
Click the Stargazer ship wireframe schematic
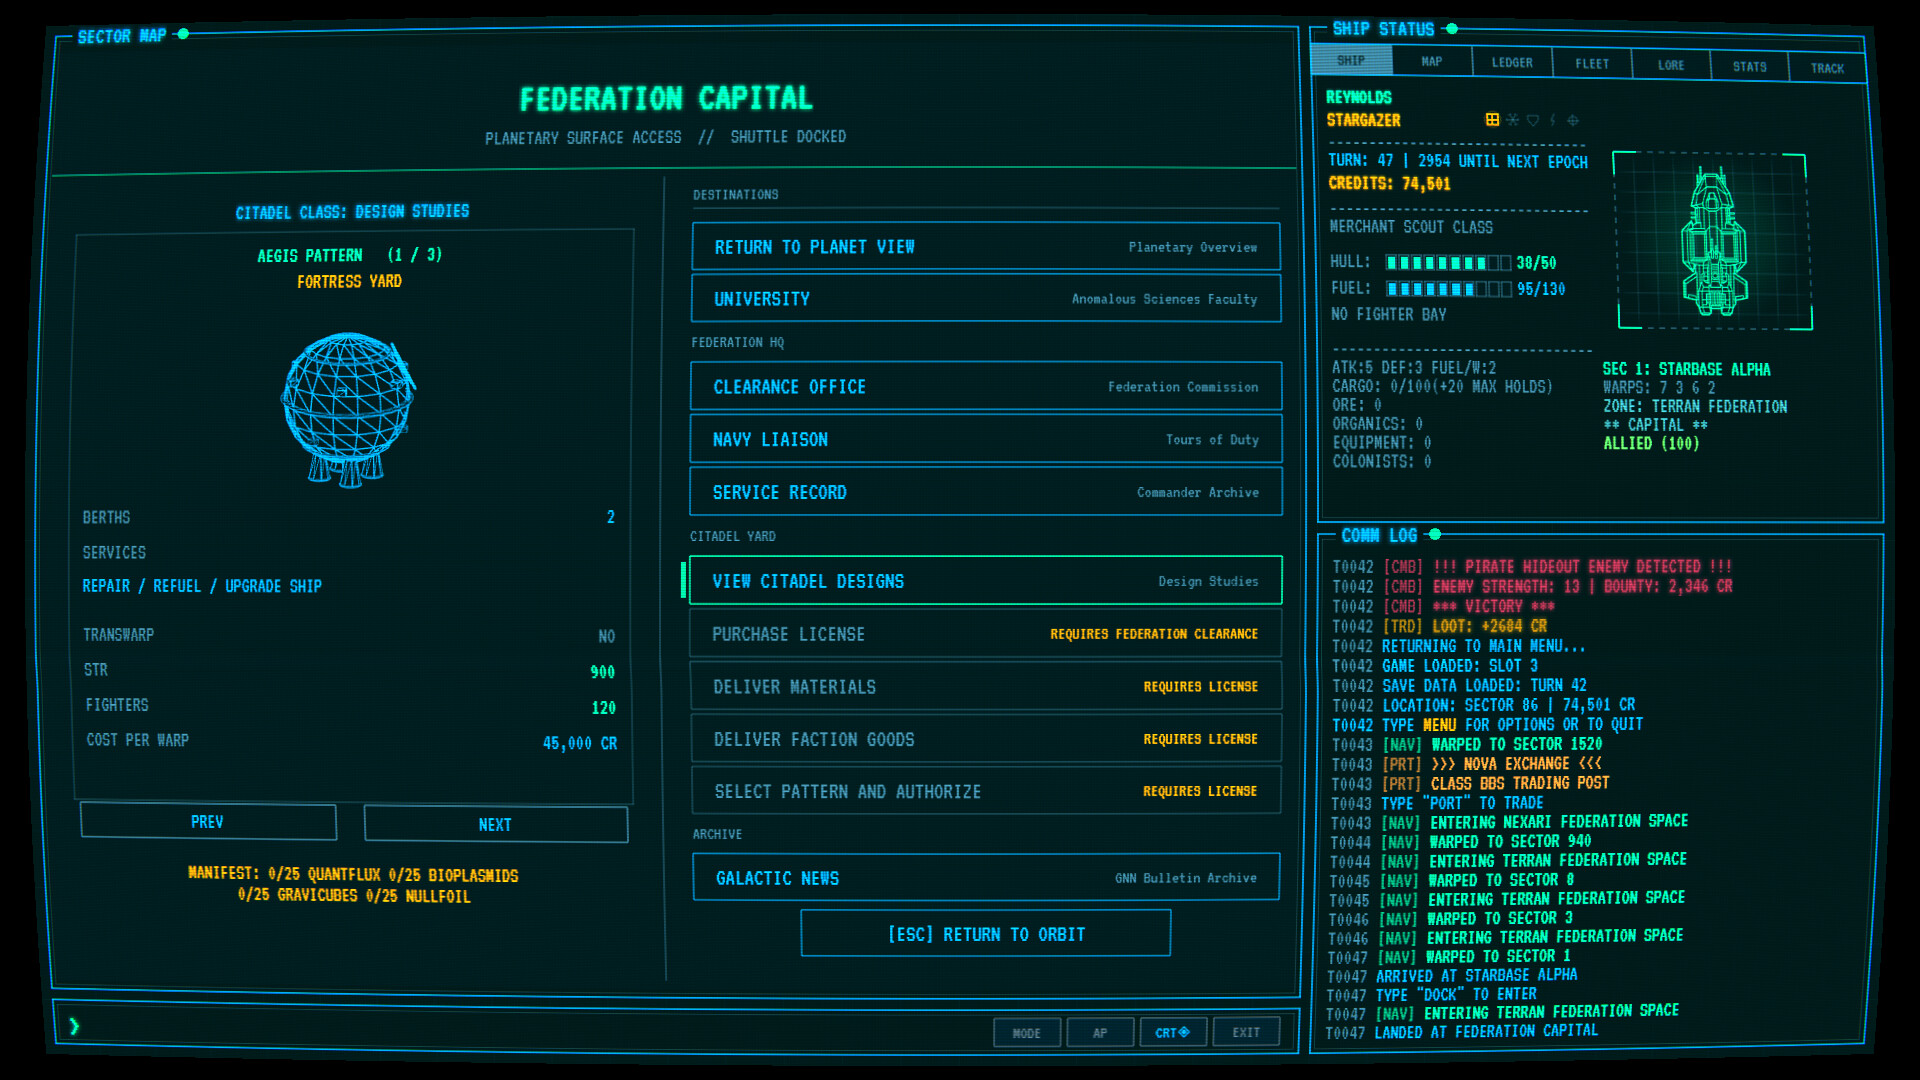tap(1713, 241)
